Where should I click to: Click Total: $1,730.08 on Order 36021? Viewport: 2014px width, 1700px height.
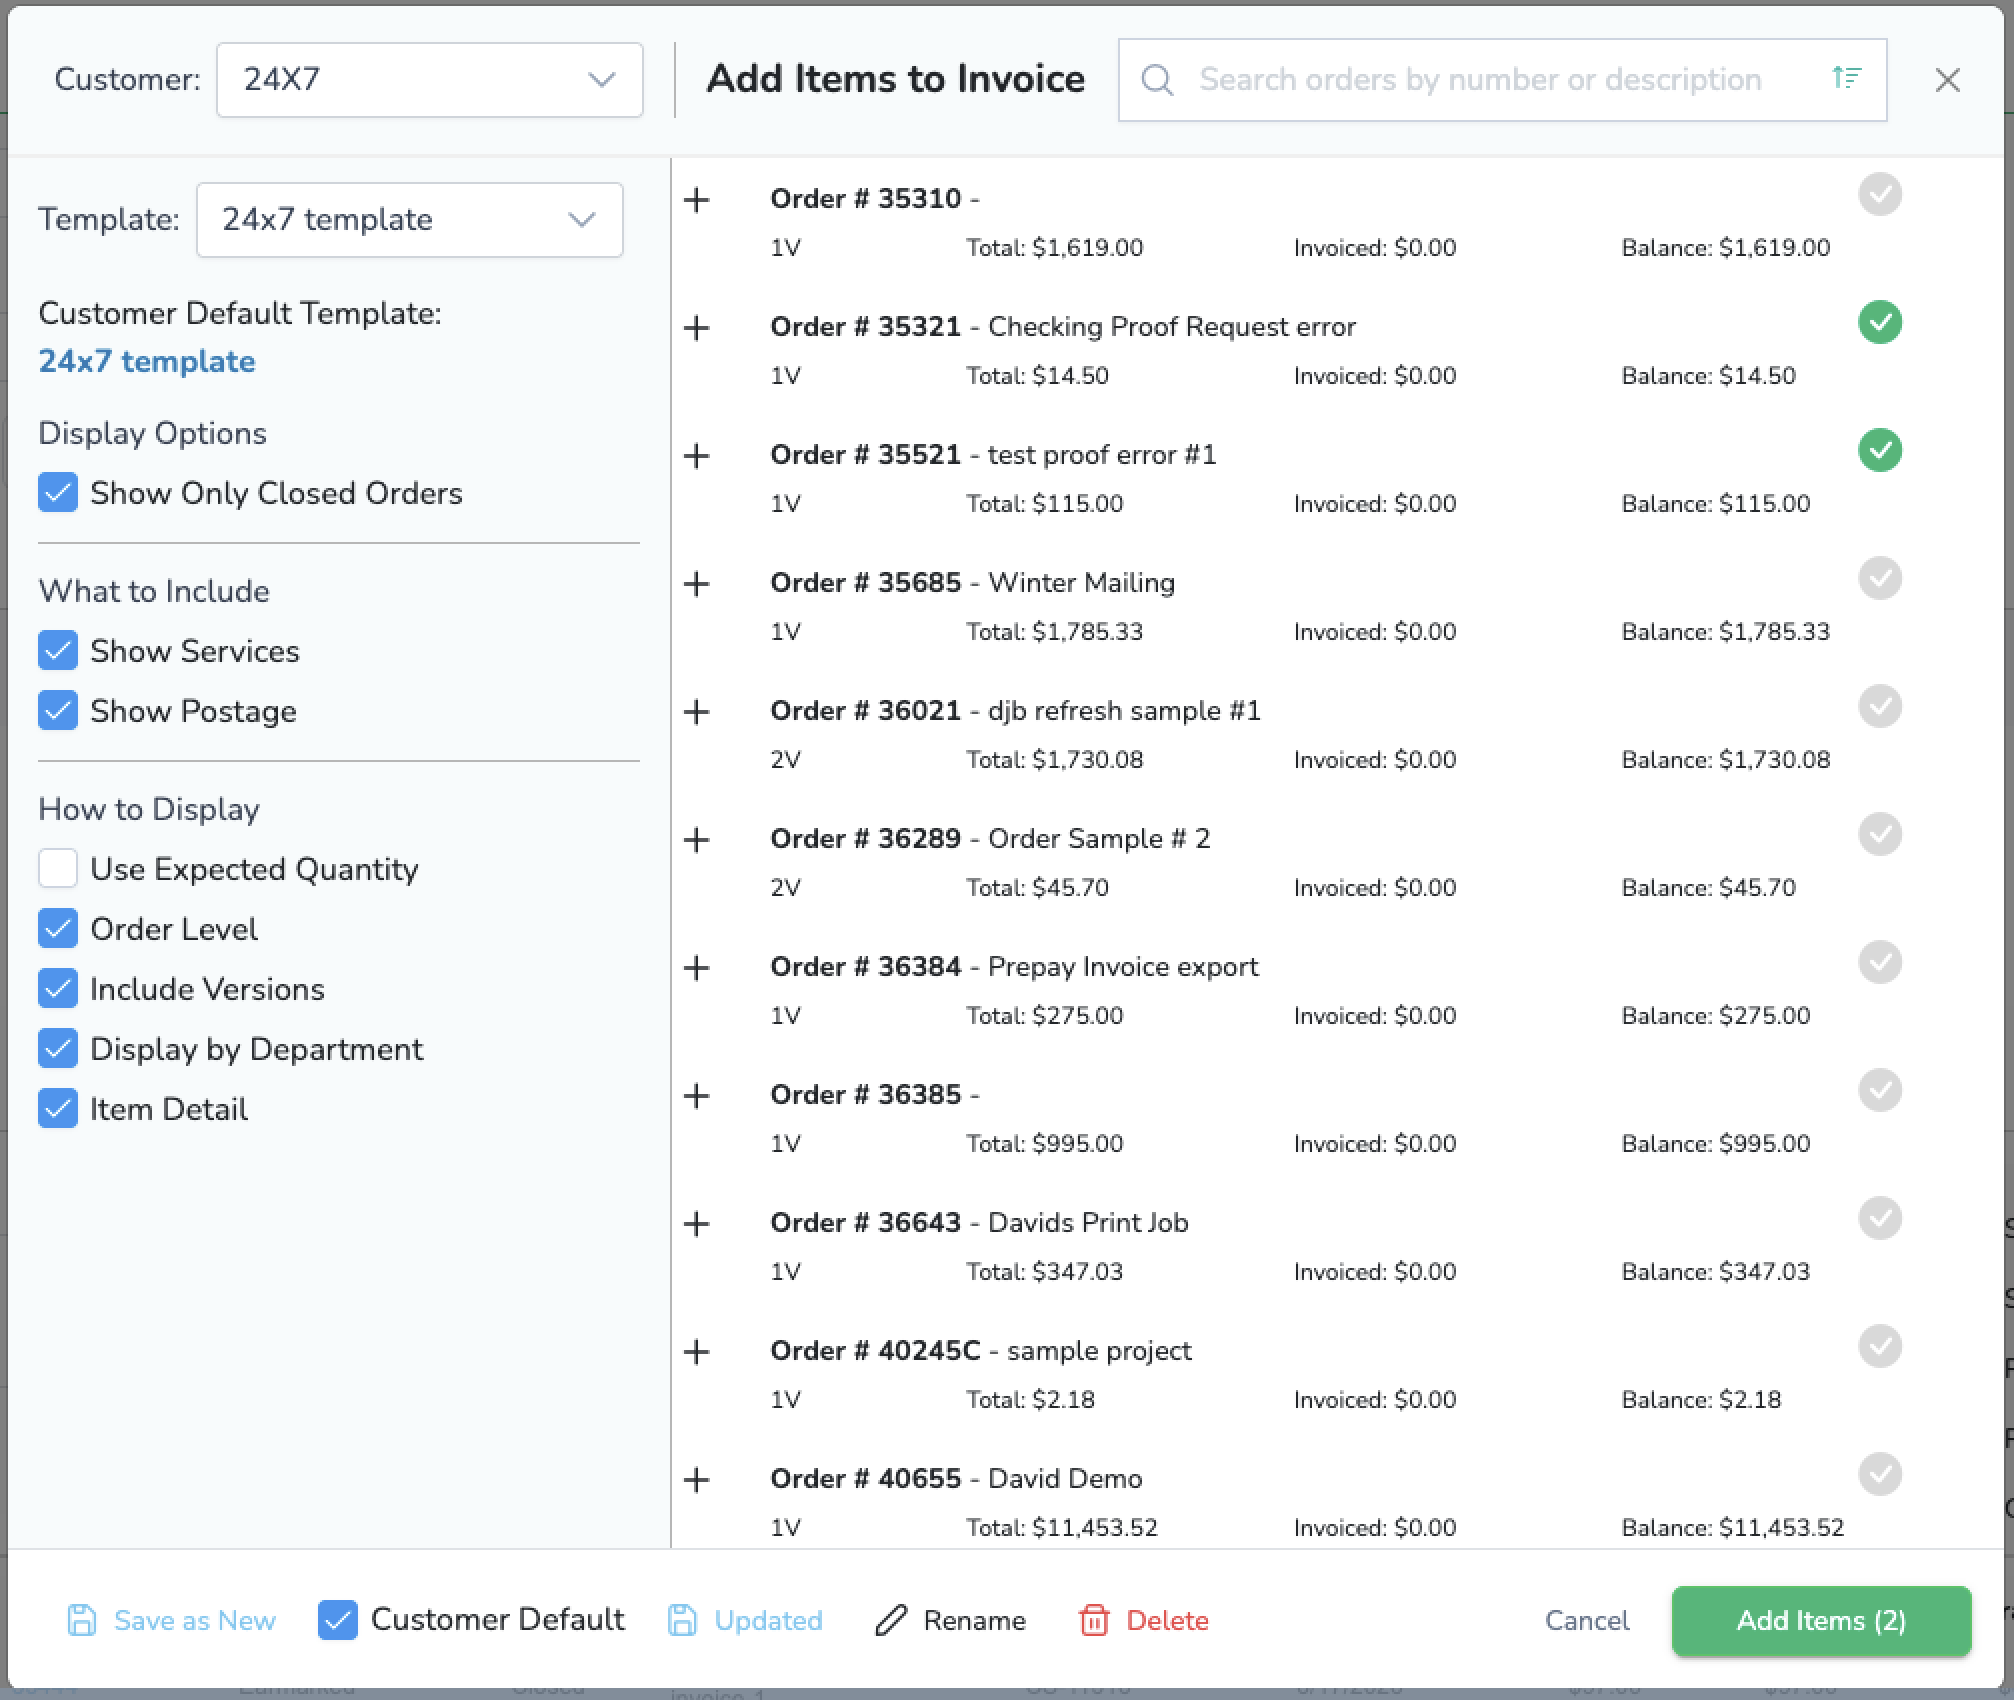[1054, 760]
